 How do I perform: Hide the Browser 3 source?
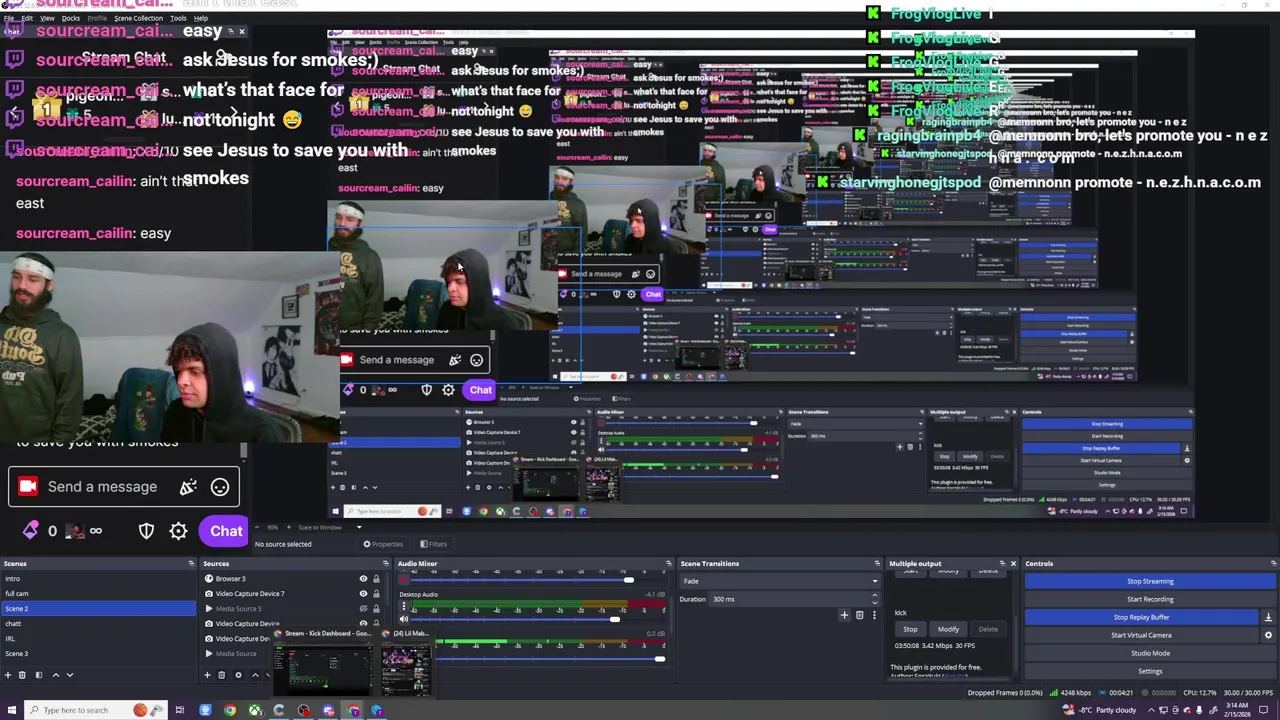pos(363,578)
